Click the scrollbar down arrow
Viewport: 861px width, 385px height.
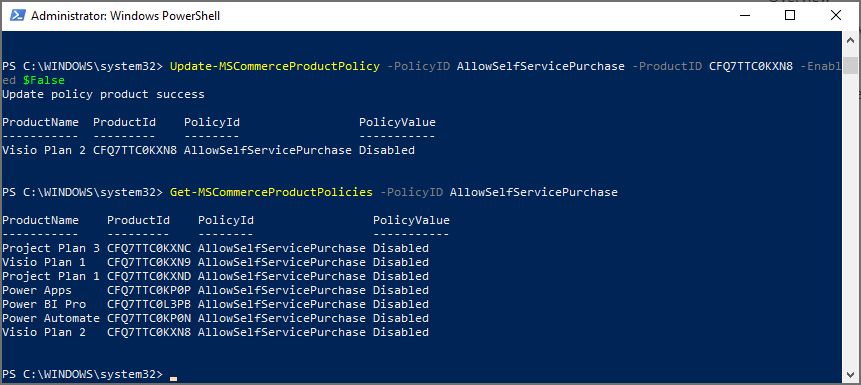click(x=850, y=375)
